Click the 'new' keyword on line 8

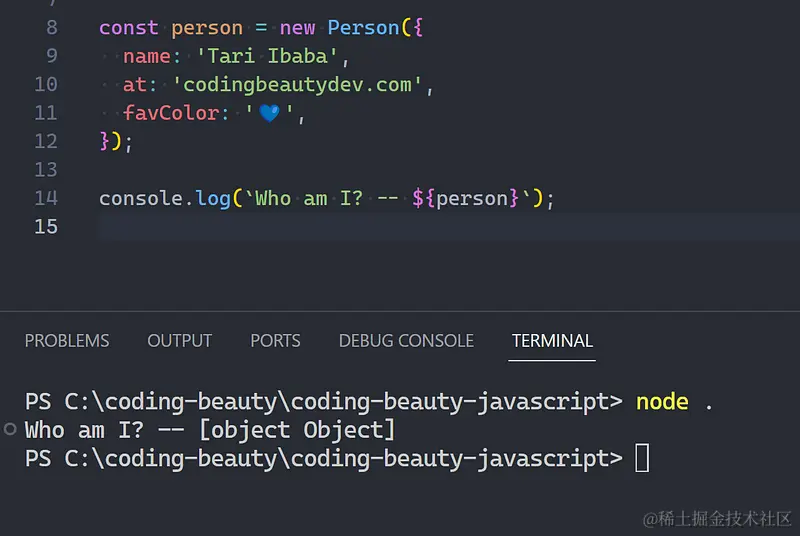297,28
